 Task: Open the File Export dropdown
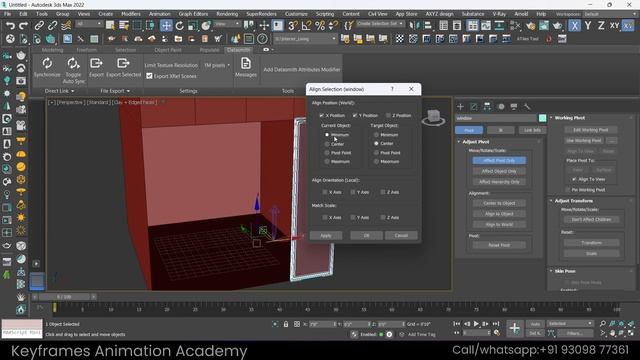click(115, 91)
